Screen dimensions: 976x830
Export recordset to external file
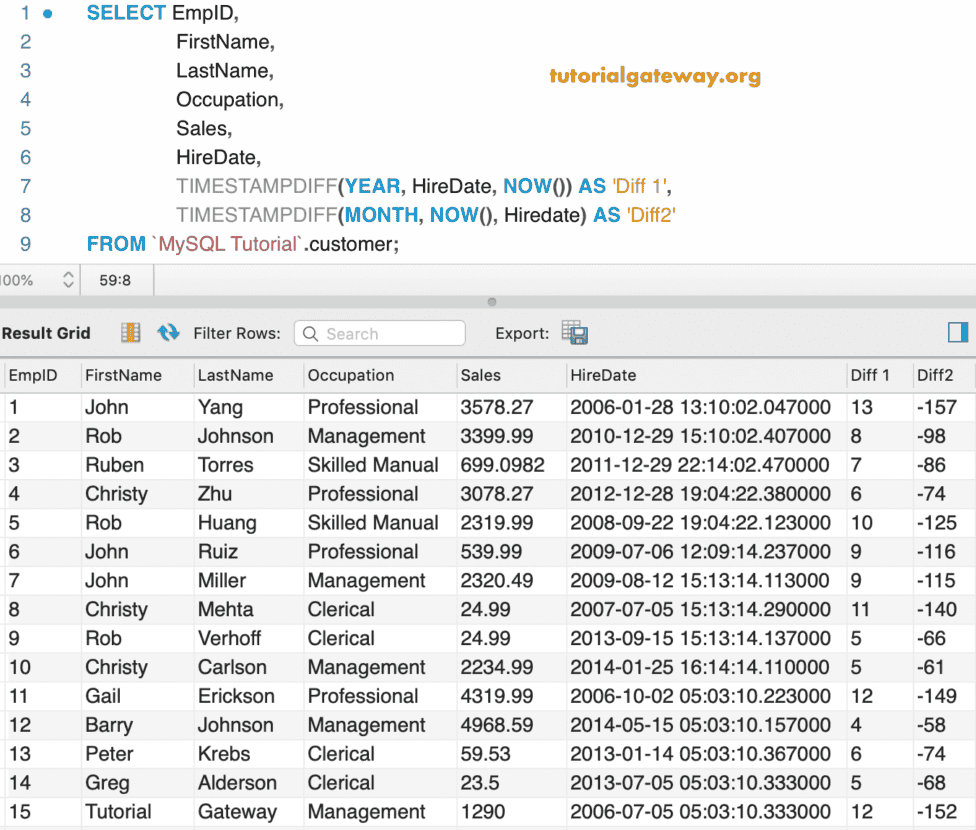click(x=575, y=332)
